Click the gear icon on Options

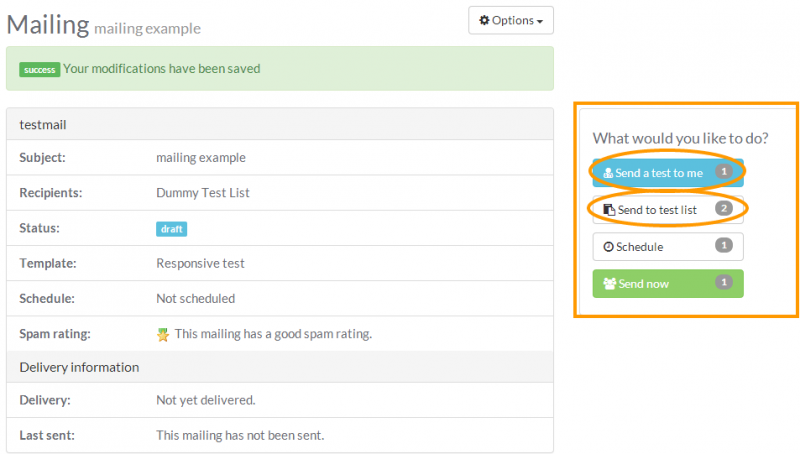click(485, 20)
